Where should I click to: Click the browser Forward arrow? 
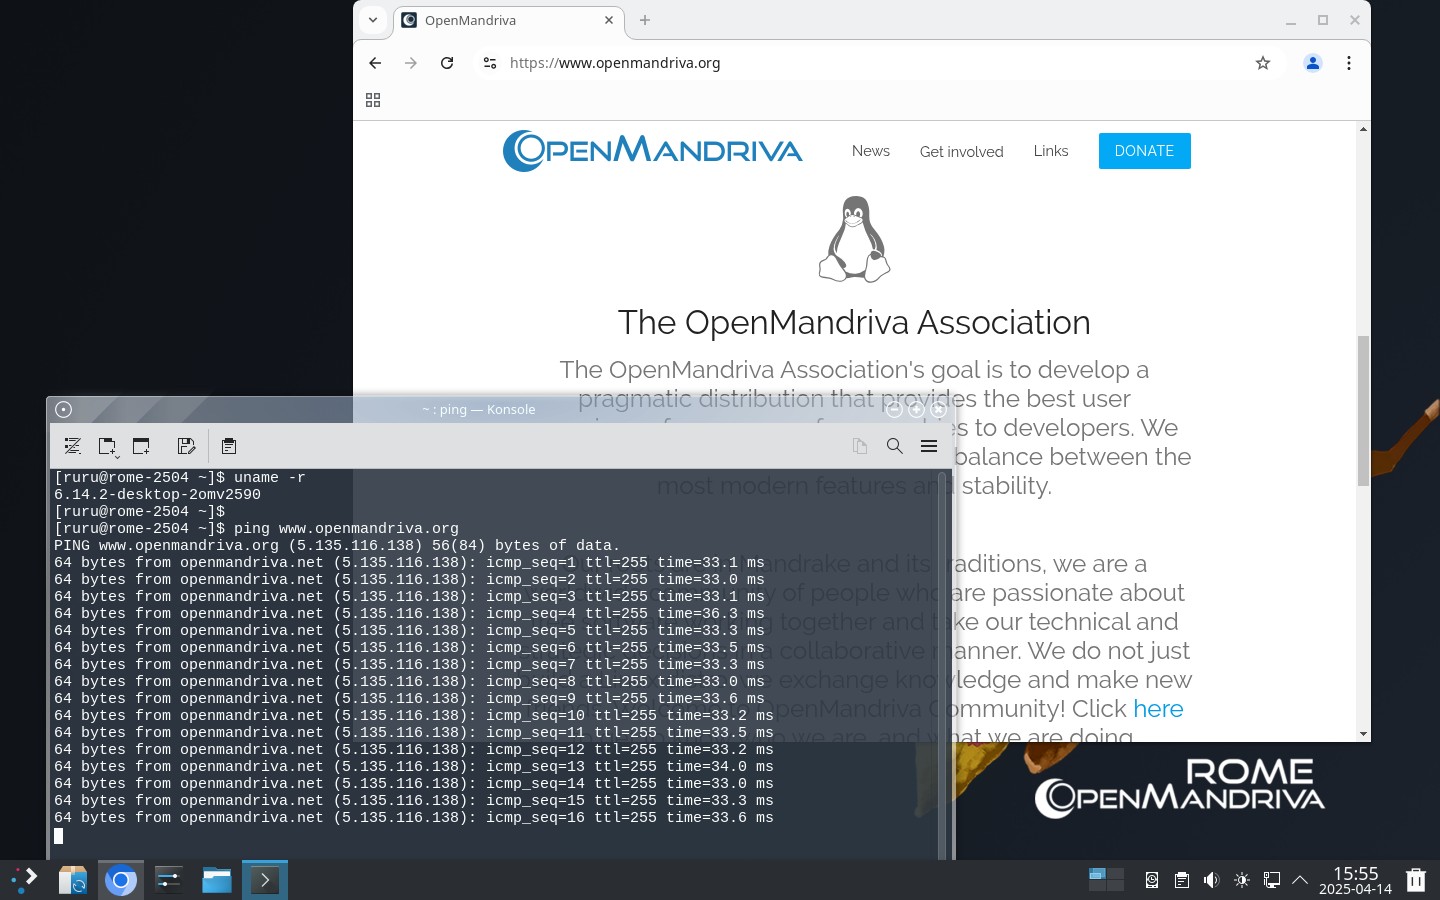point(411,63)
